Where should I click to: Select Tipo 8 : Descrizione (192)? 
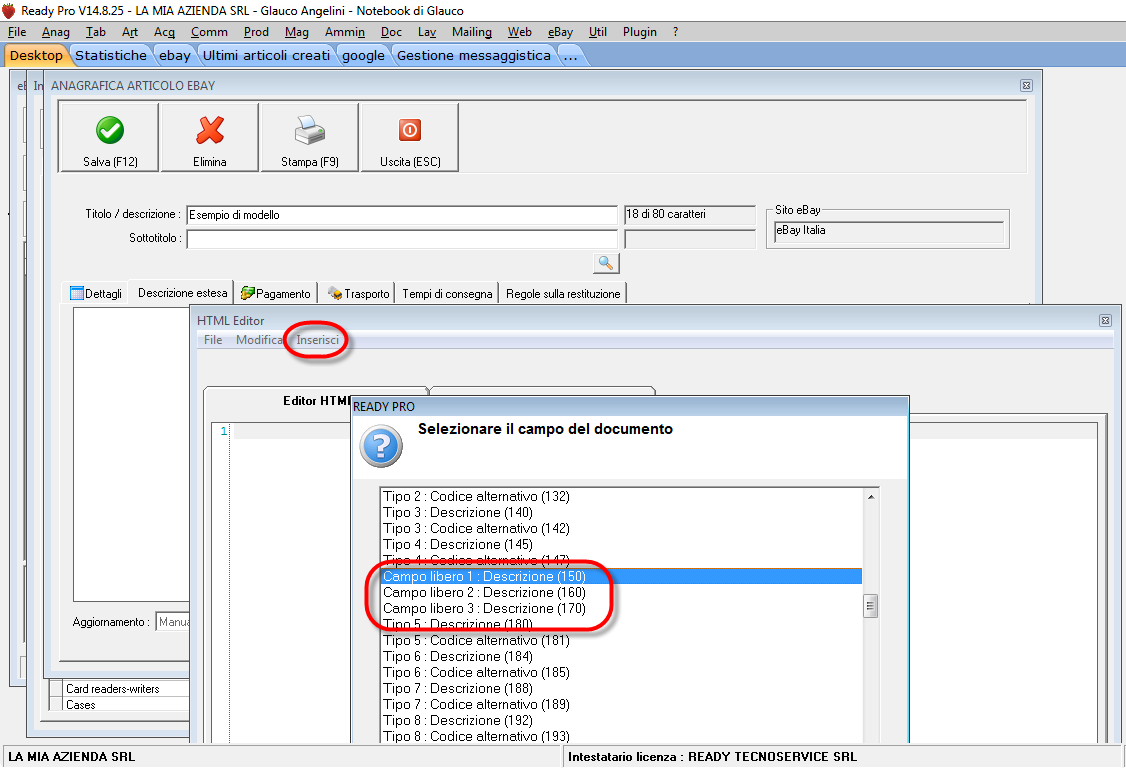622,720
